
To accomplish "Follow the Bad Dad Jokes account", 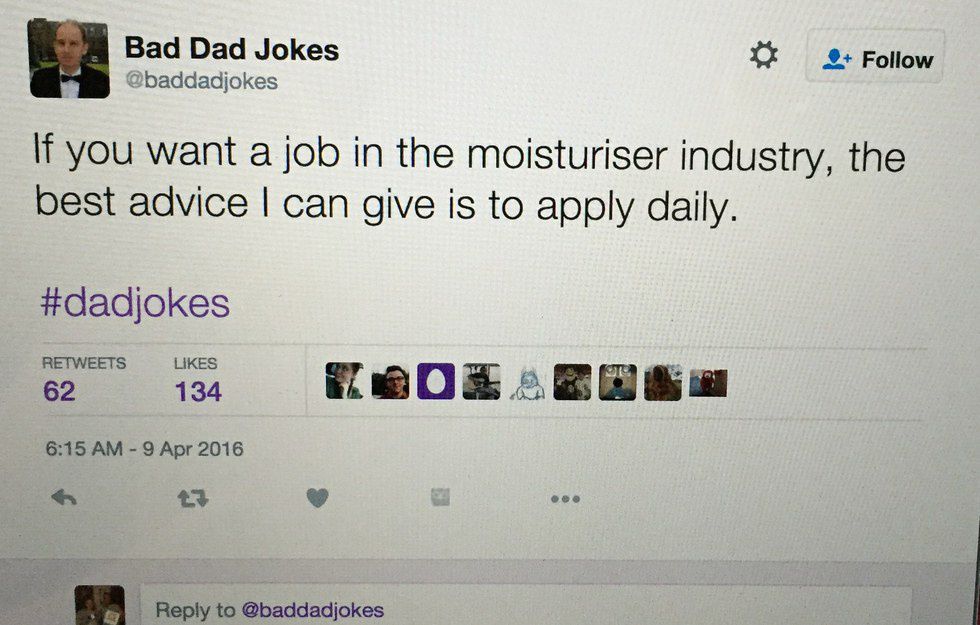I will 876,60.
